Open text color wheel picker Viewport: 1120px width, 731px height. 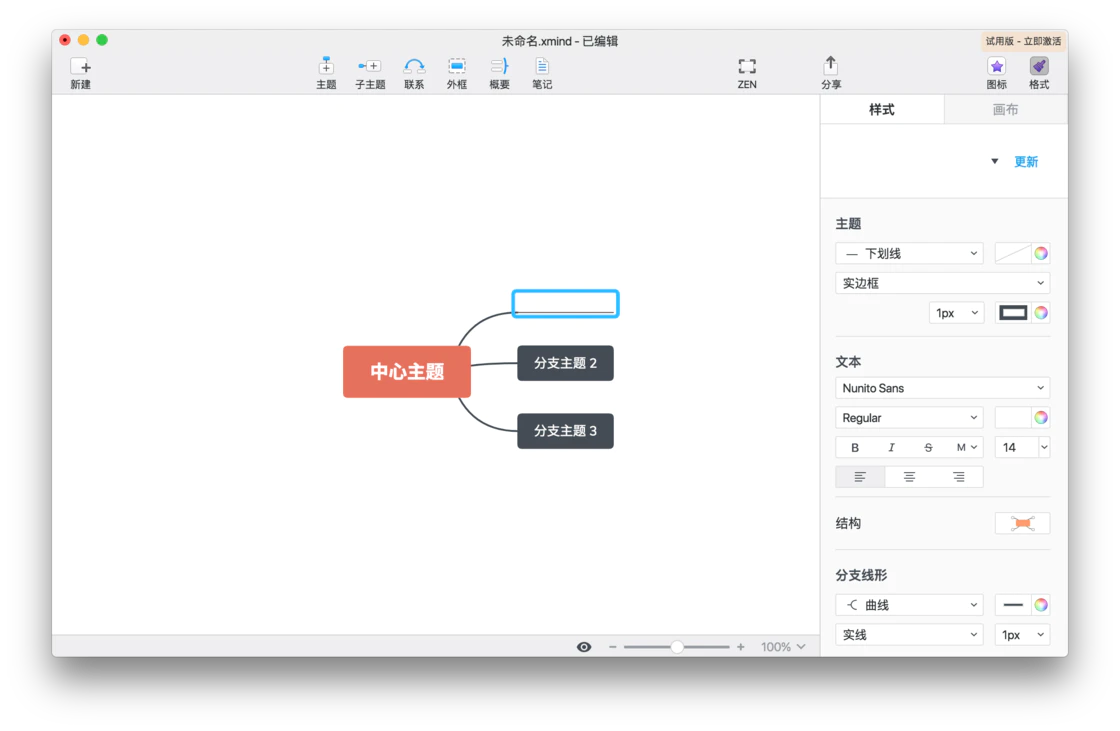[x=1041, y=417]
